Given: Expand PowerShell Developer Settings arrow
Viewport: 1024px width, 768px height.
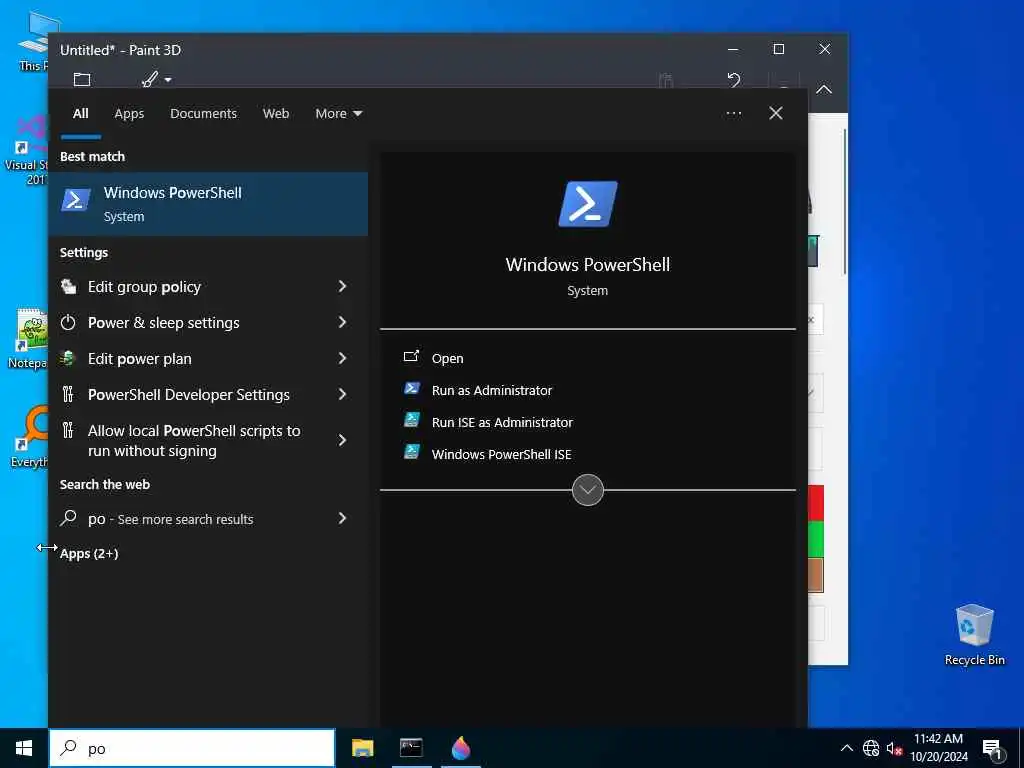Looking at the screenshot, I should click(342, 394).
